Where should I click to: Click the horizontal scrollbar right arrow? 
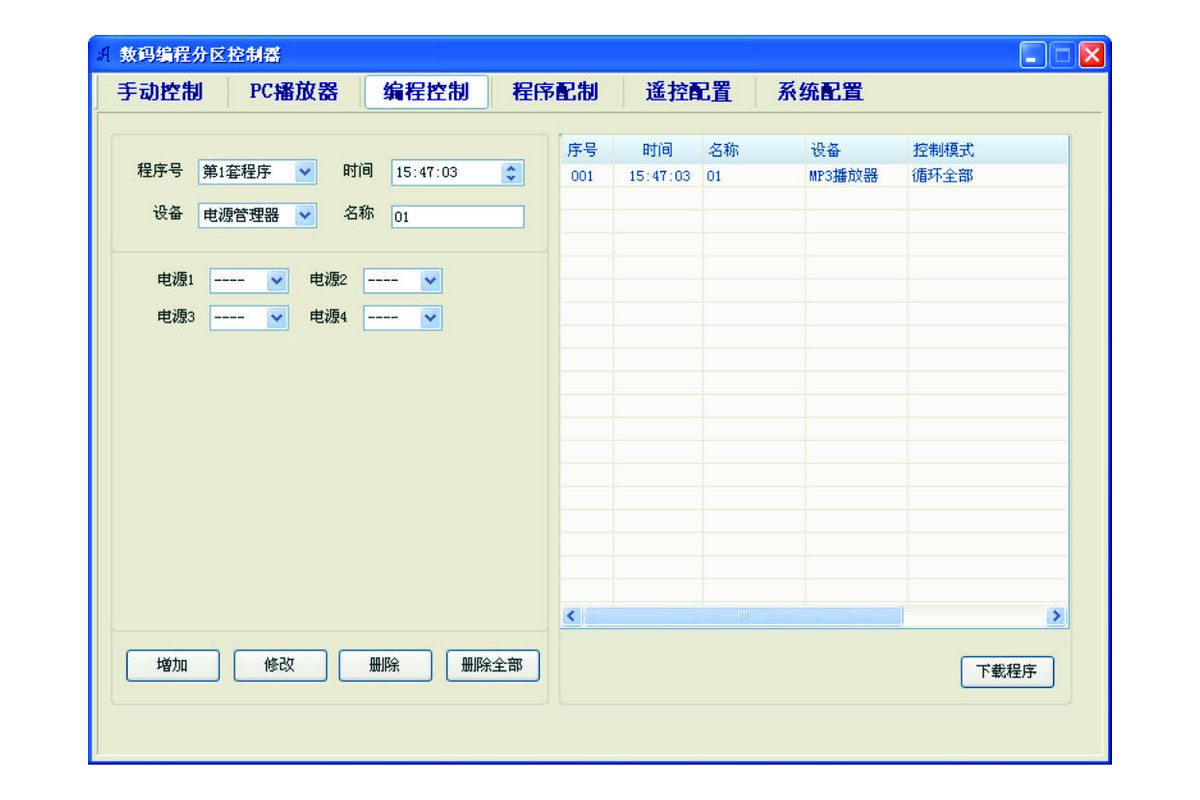(1055, 617)
